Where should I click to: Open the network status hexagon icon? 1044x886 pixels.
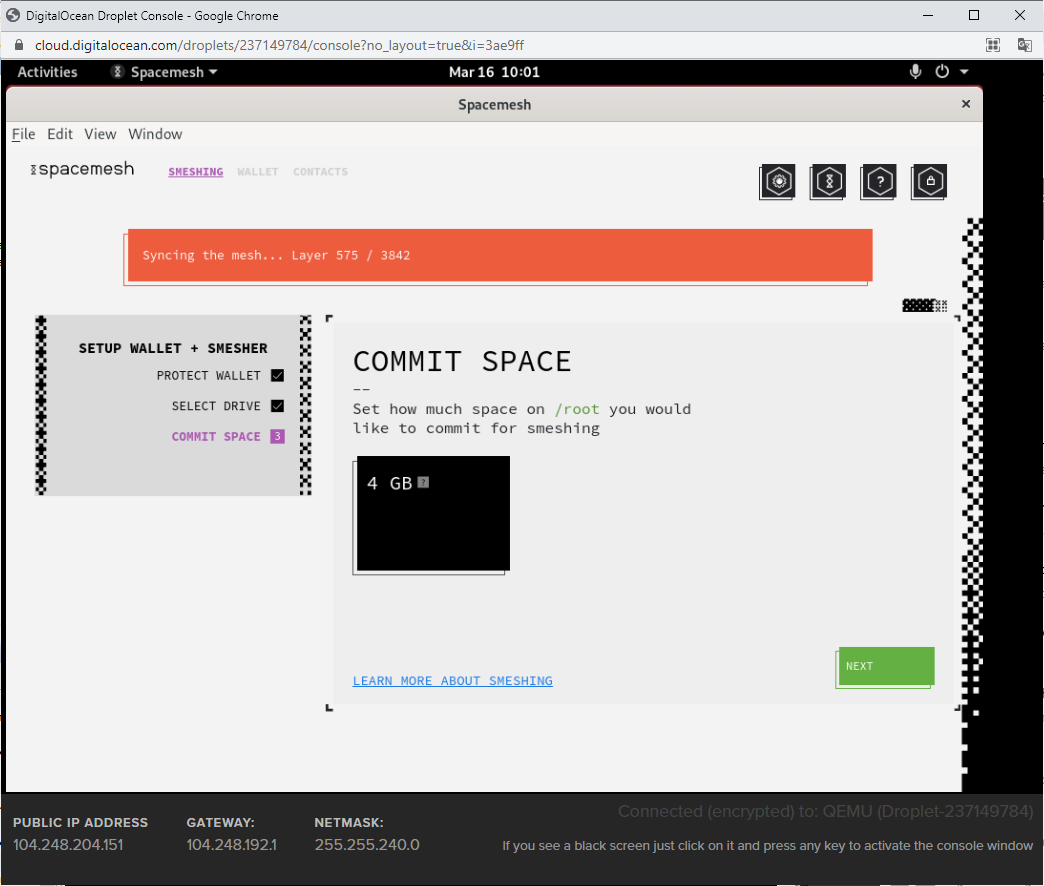pos(828,182)
